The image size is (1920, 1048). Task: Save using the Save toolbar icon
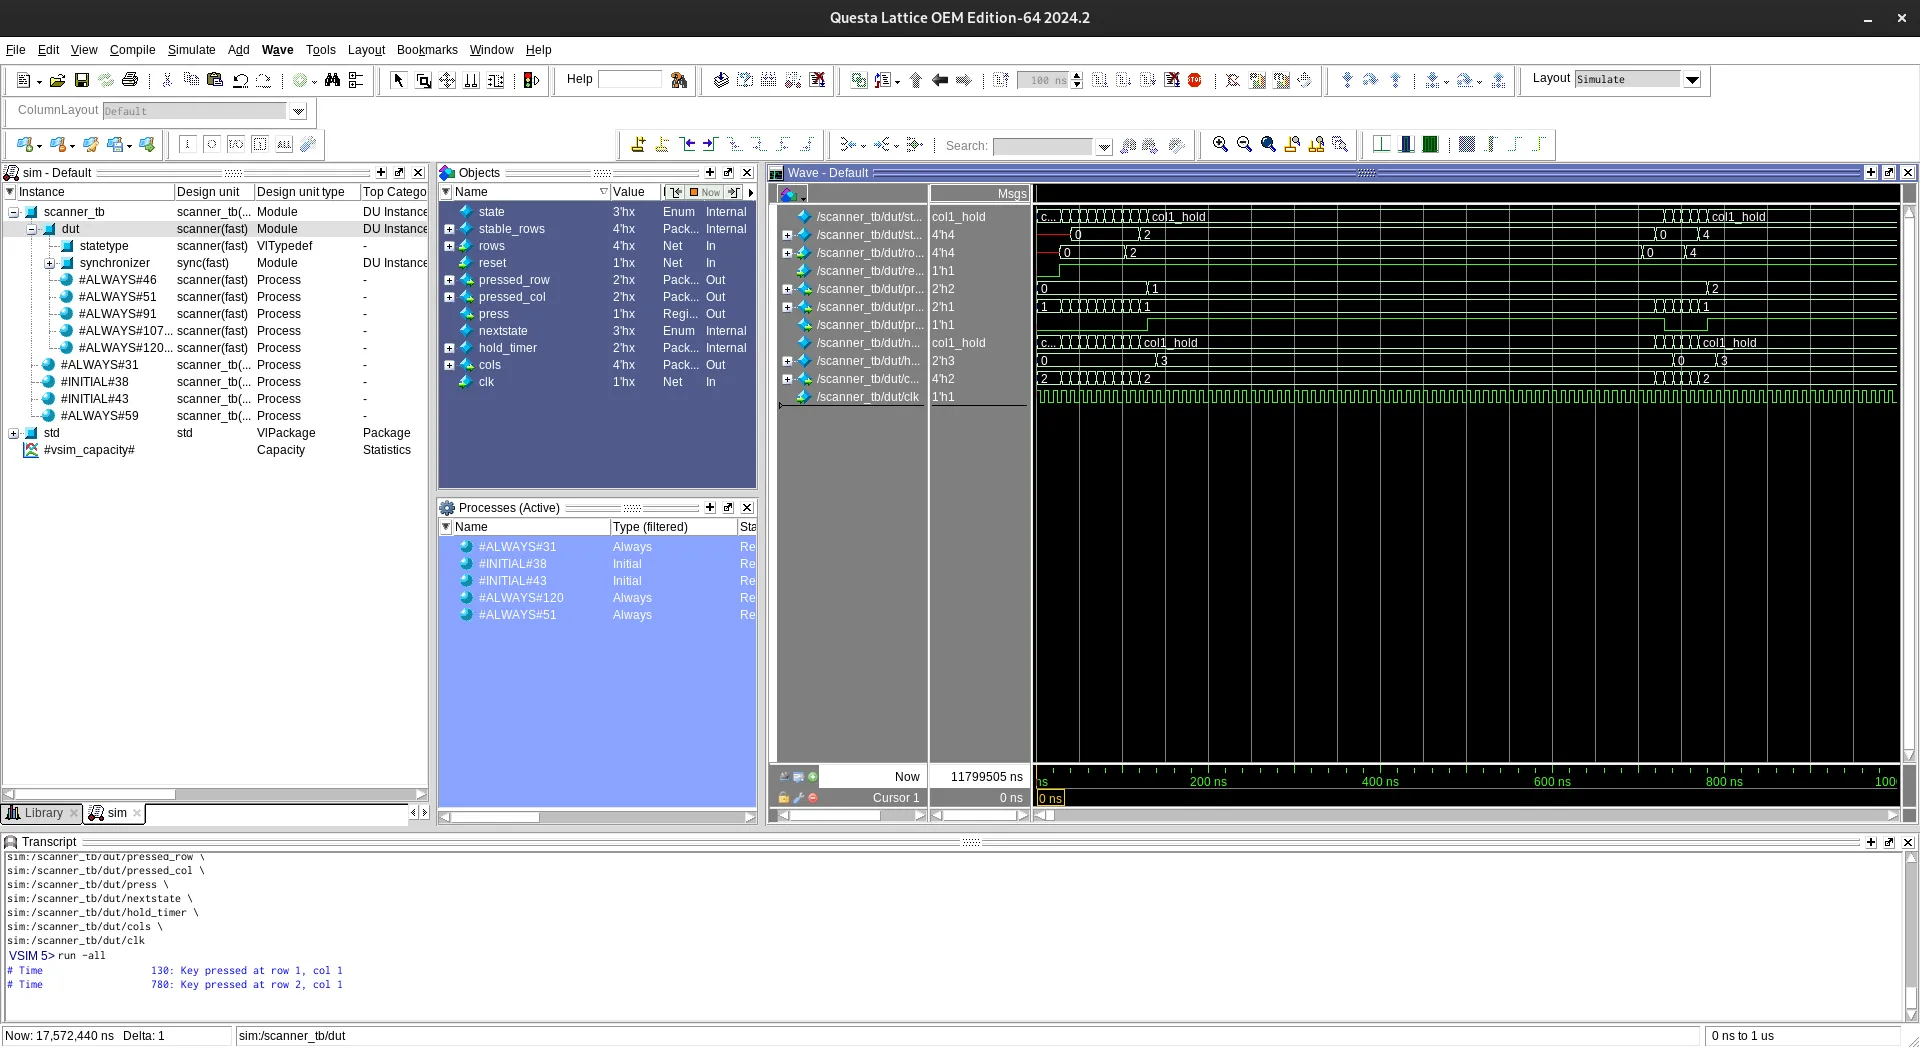[82, 80]
